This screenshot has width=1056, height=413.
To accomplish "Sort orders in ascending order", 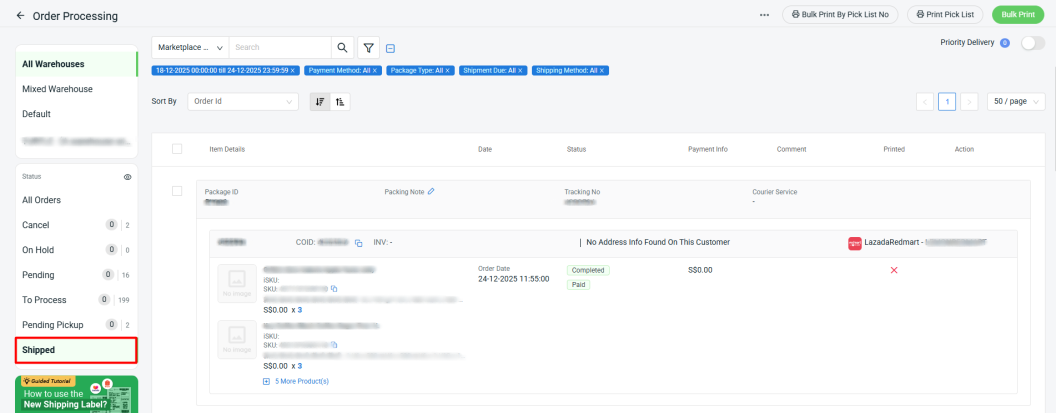I will tap(340, 102).
